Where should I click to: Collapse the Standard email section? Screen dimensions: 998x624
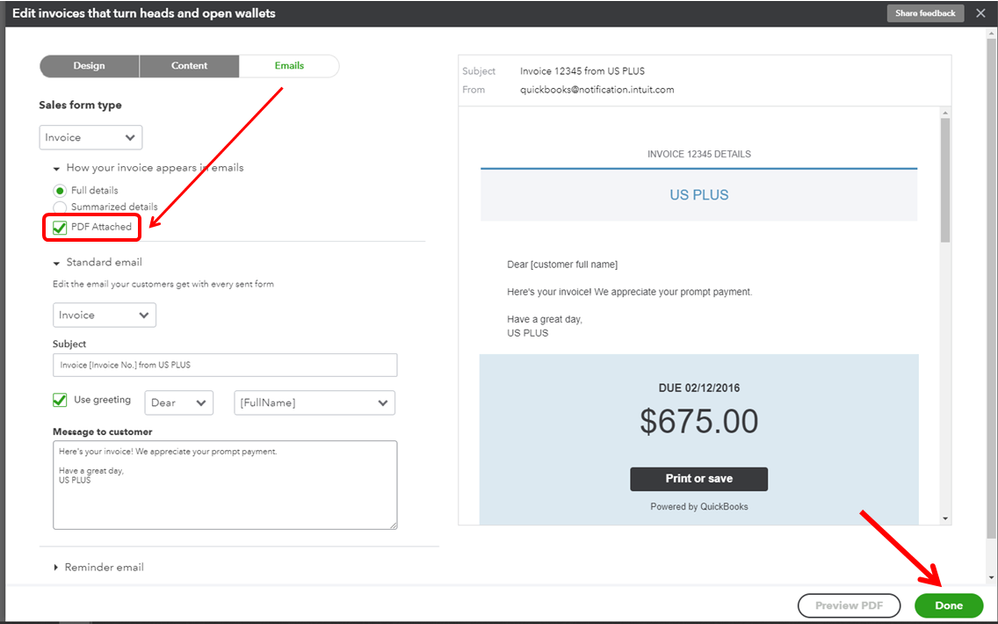click(55, 262)
